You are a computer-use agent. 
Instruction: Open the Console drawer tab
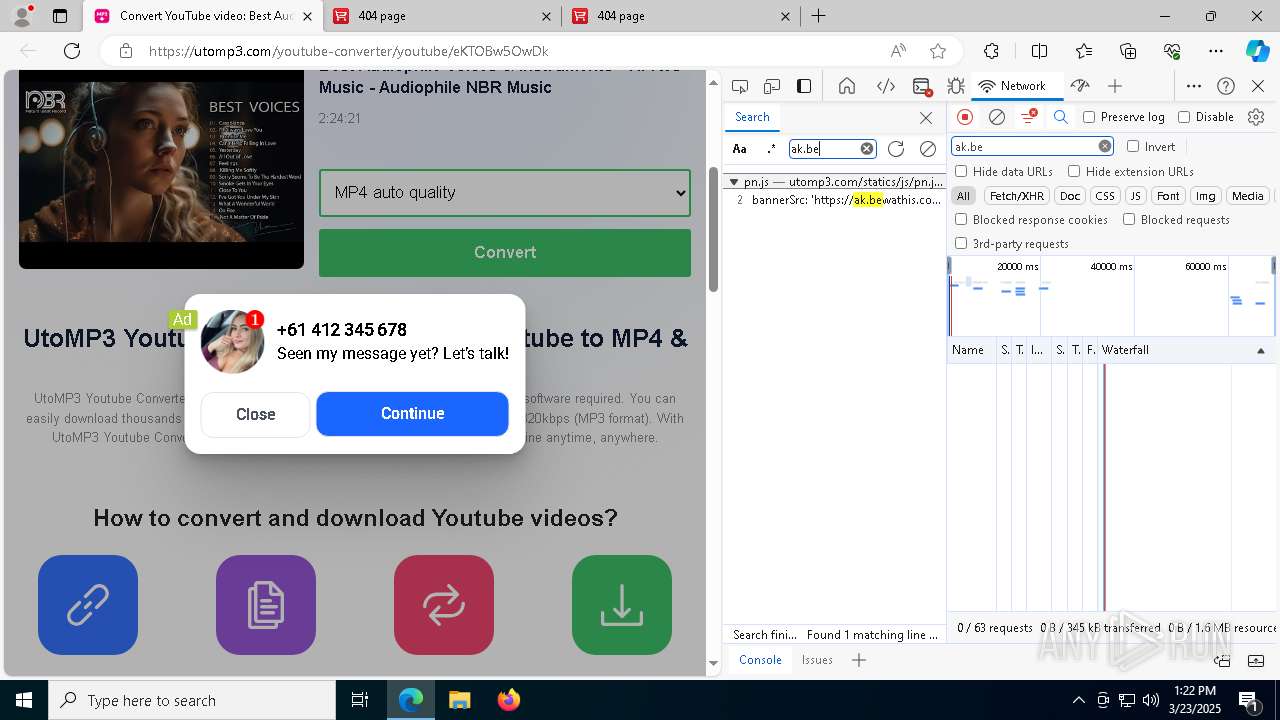click(760, 660)
